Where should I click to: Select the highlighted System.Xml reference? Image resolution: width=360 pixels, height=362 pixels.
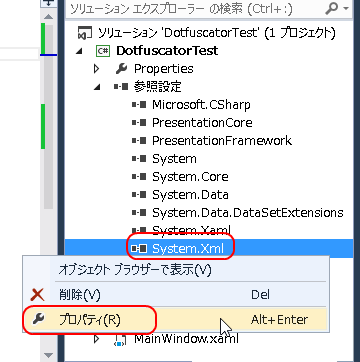pos(188,249)
